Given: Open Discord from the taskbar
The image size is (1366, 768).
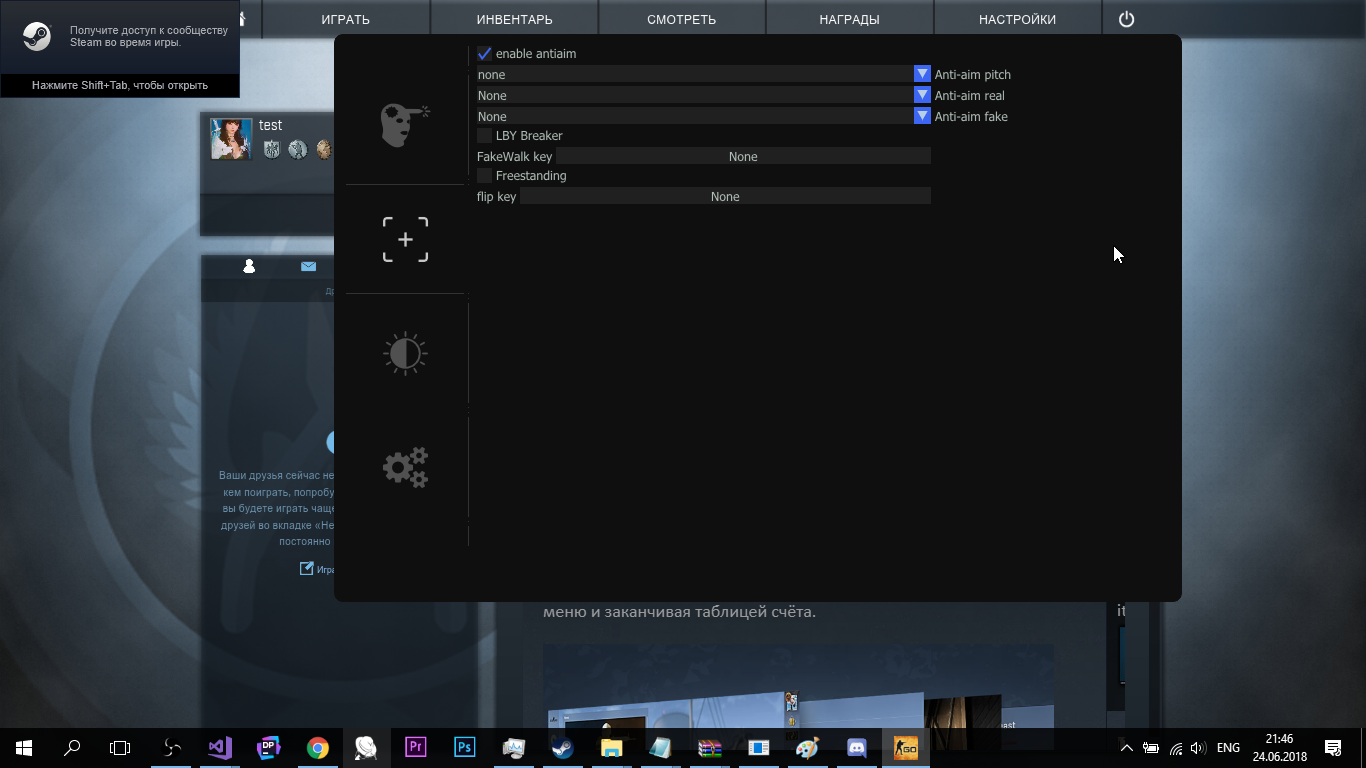Looking at the screenshot, I should [855, 746].
